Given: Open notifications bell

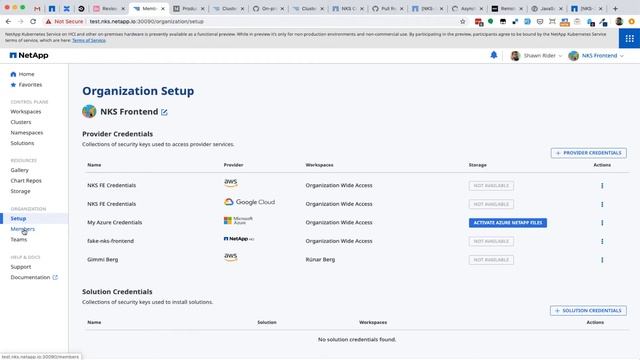Looking at the screenshot, I should click(493, 55).
